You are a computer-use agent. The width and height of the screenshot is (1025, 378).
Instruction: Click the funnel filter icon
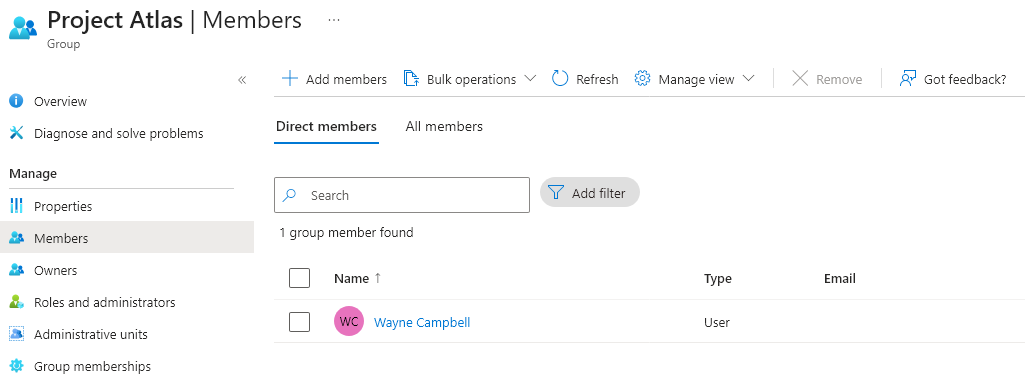[x=556, y=193]
